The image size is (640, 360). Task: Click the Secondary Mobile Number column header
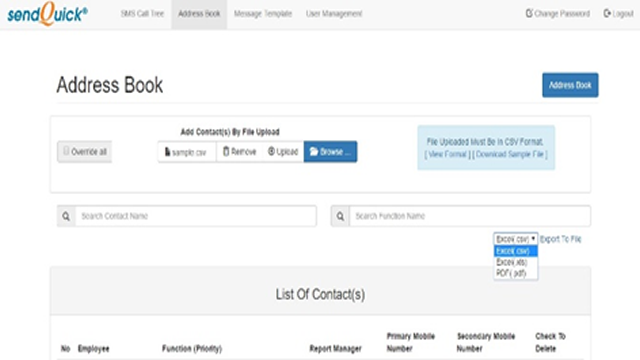(486, 342)
